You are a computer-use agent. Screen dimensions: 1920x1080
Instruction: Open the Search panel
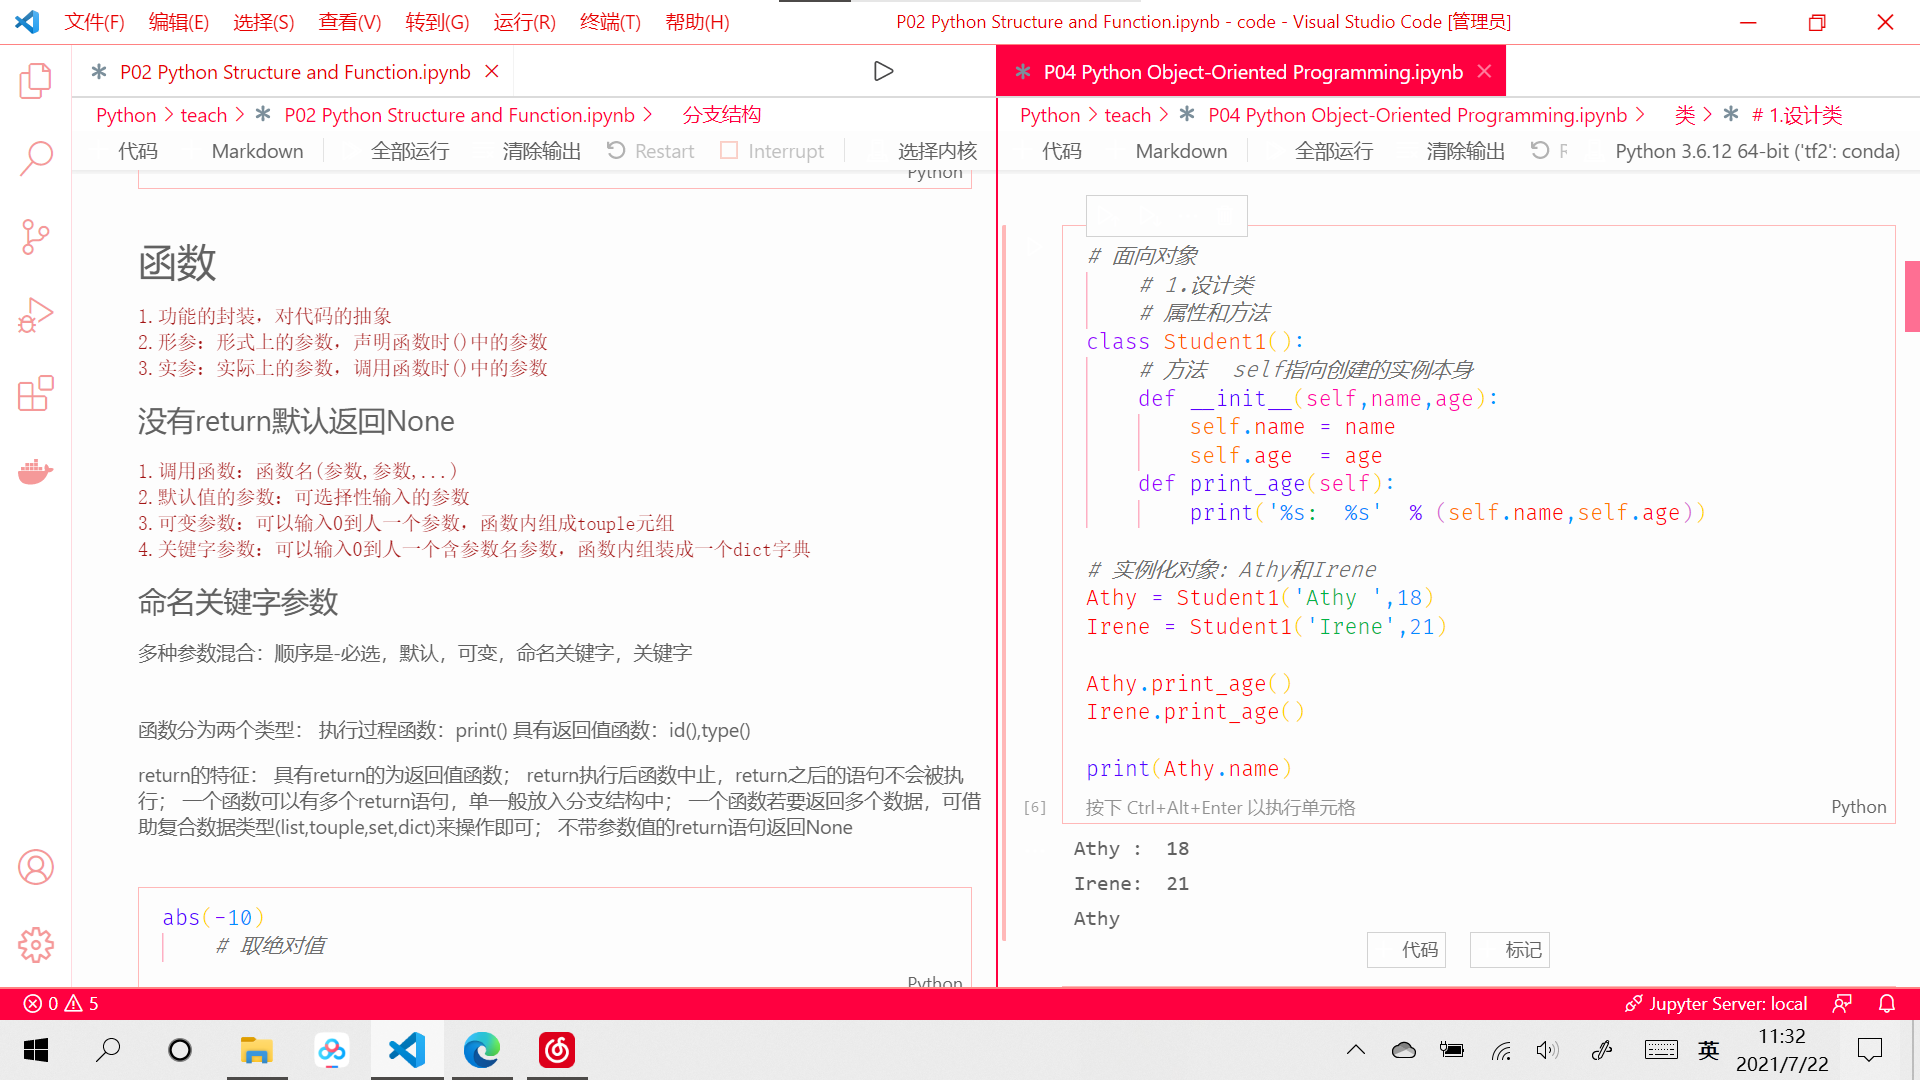tap(36, 158)
